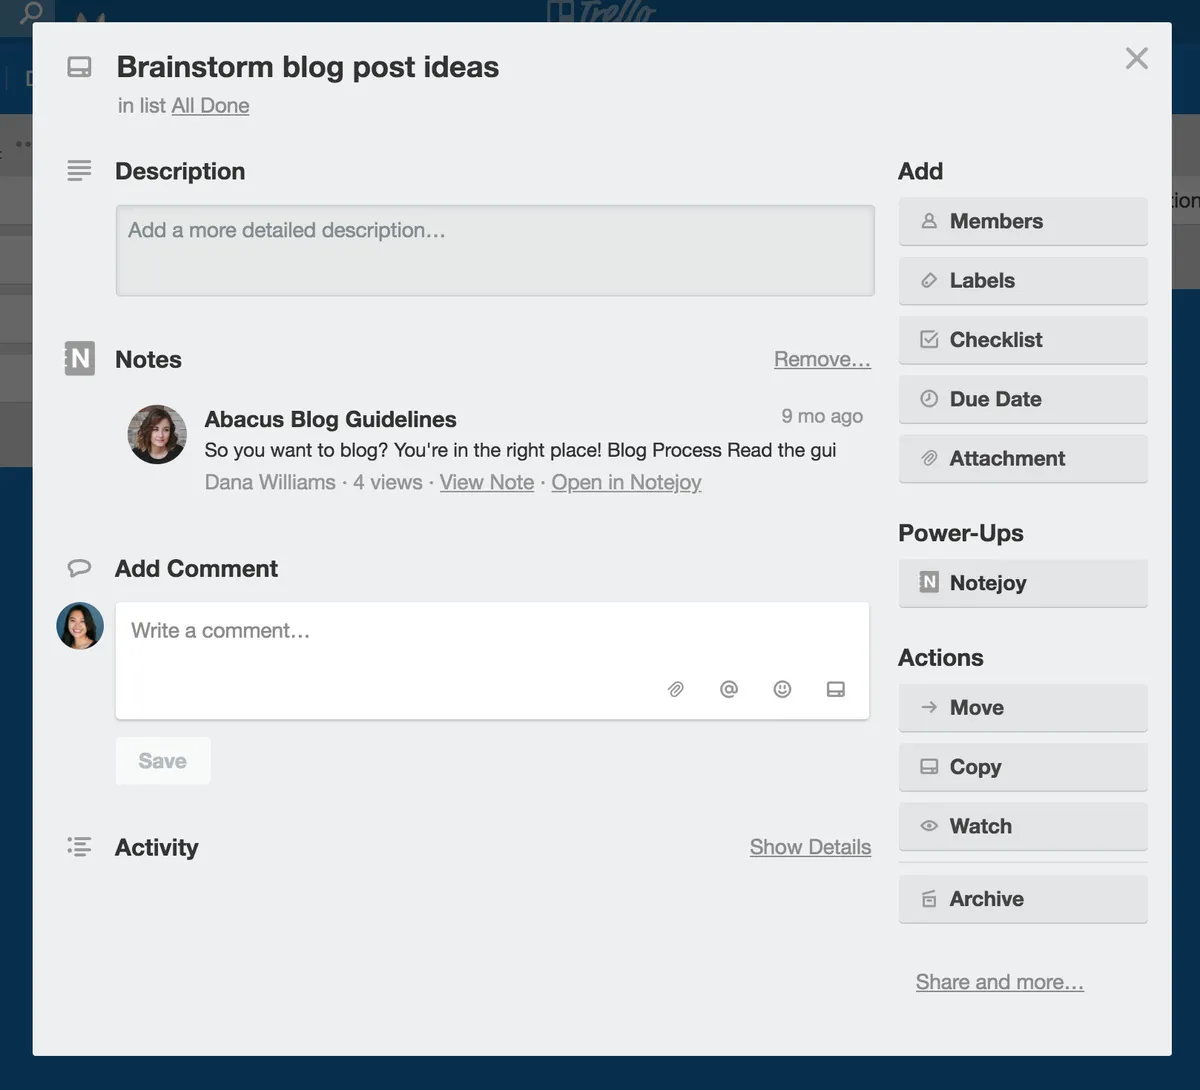Open the Members picker
The image size is (1200, 1090).
[x=1022, y=221]
